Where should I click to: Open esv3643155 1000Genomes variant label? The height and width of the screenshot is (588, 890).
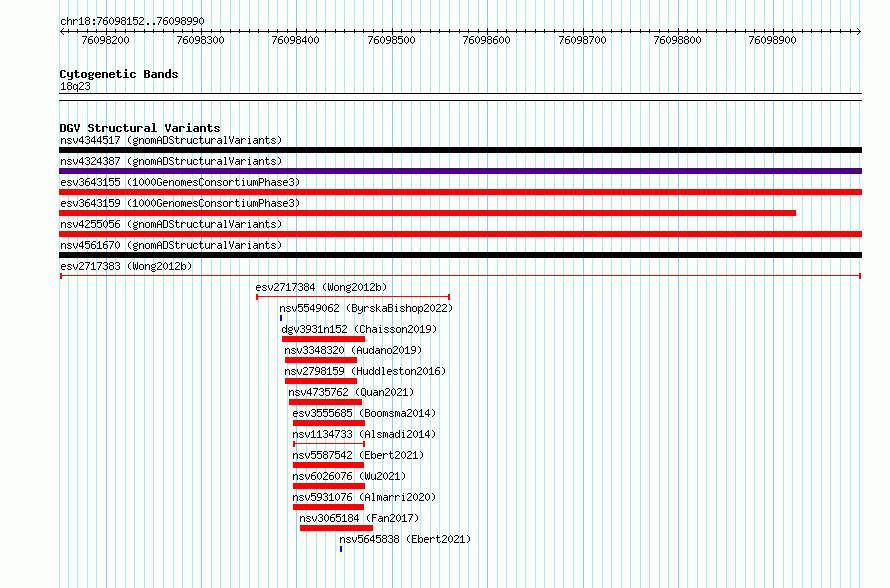coord(180,182)
